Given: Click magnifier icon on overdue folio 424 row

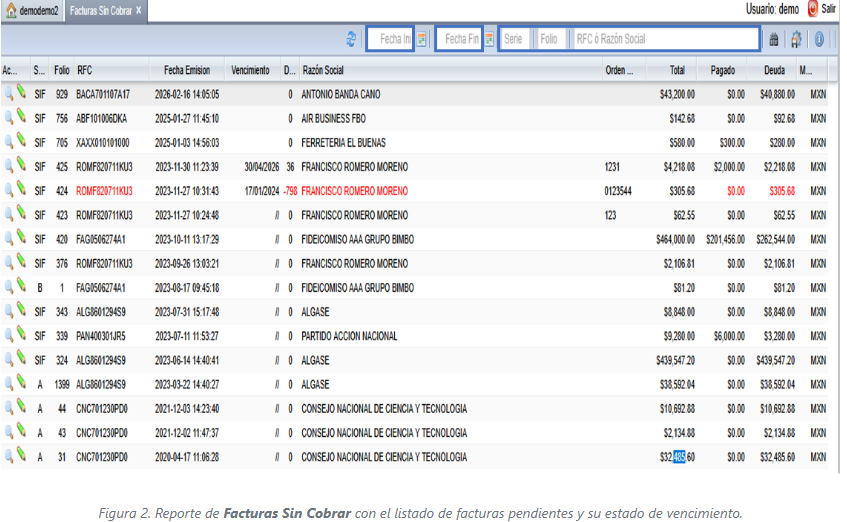Looking at the screenshot, I should [x=8, y=190].
